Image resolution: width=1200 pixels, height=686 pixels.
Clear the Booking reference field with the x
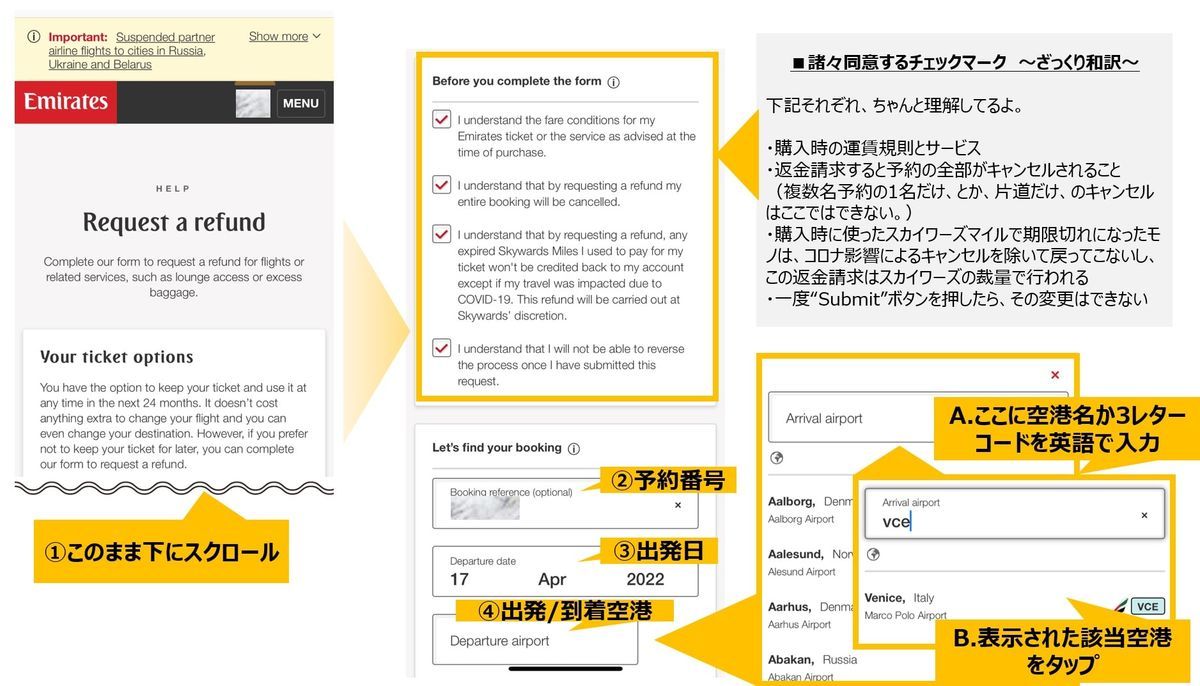677,506
